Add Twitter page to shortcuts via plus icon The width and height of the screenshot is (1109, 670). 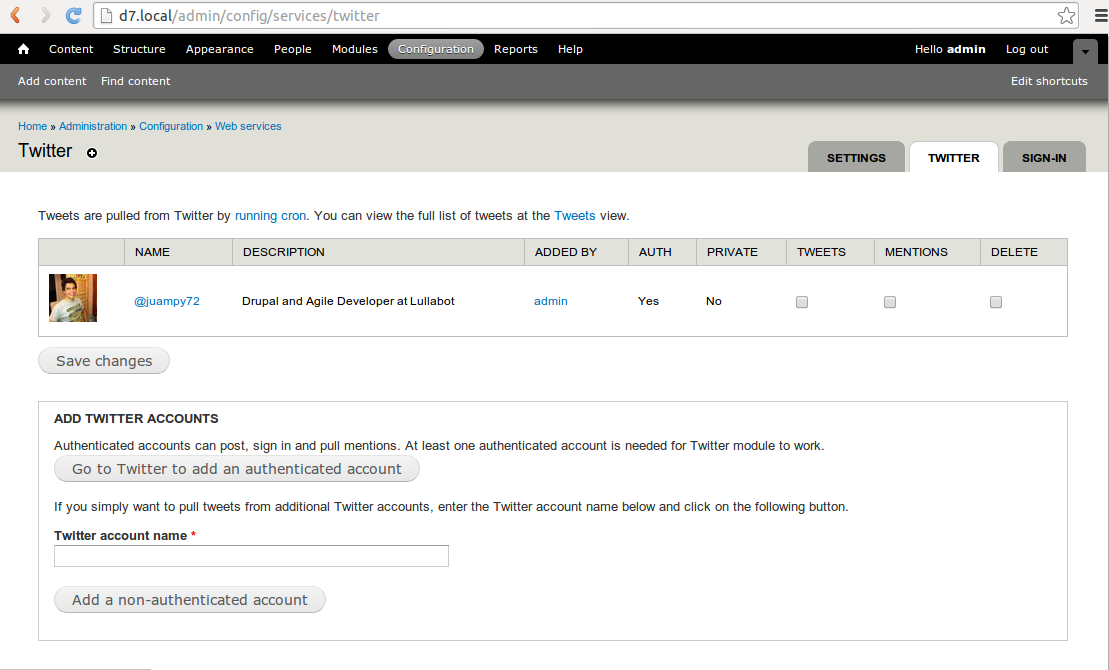point(92,153)
